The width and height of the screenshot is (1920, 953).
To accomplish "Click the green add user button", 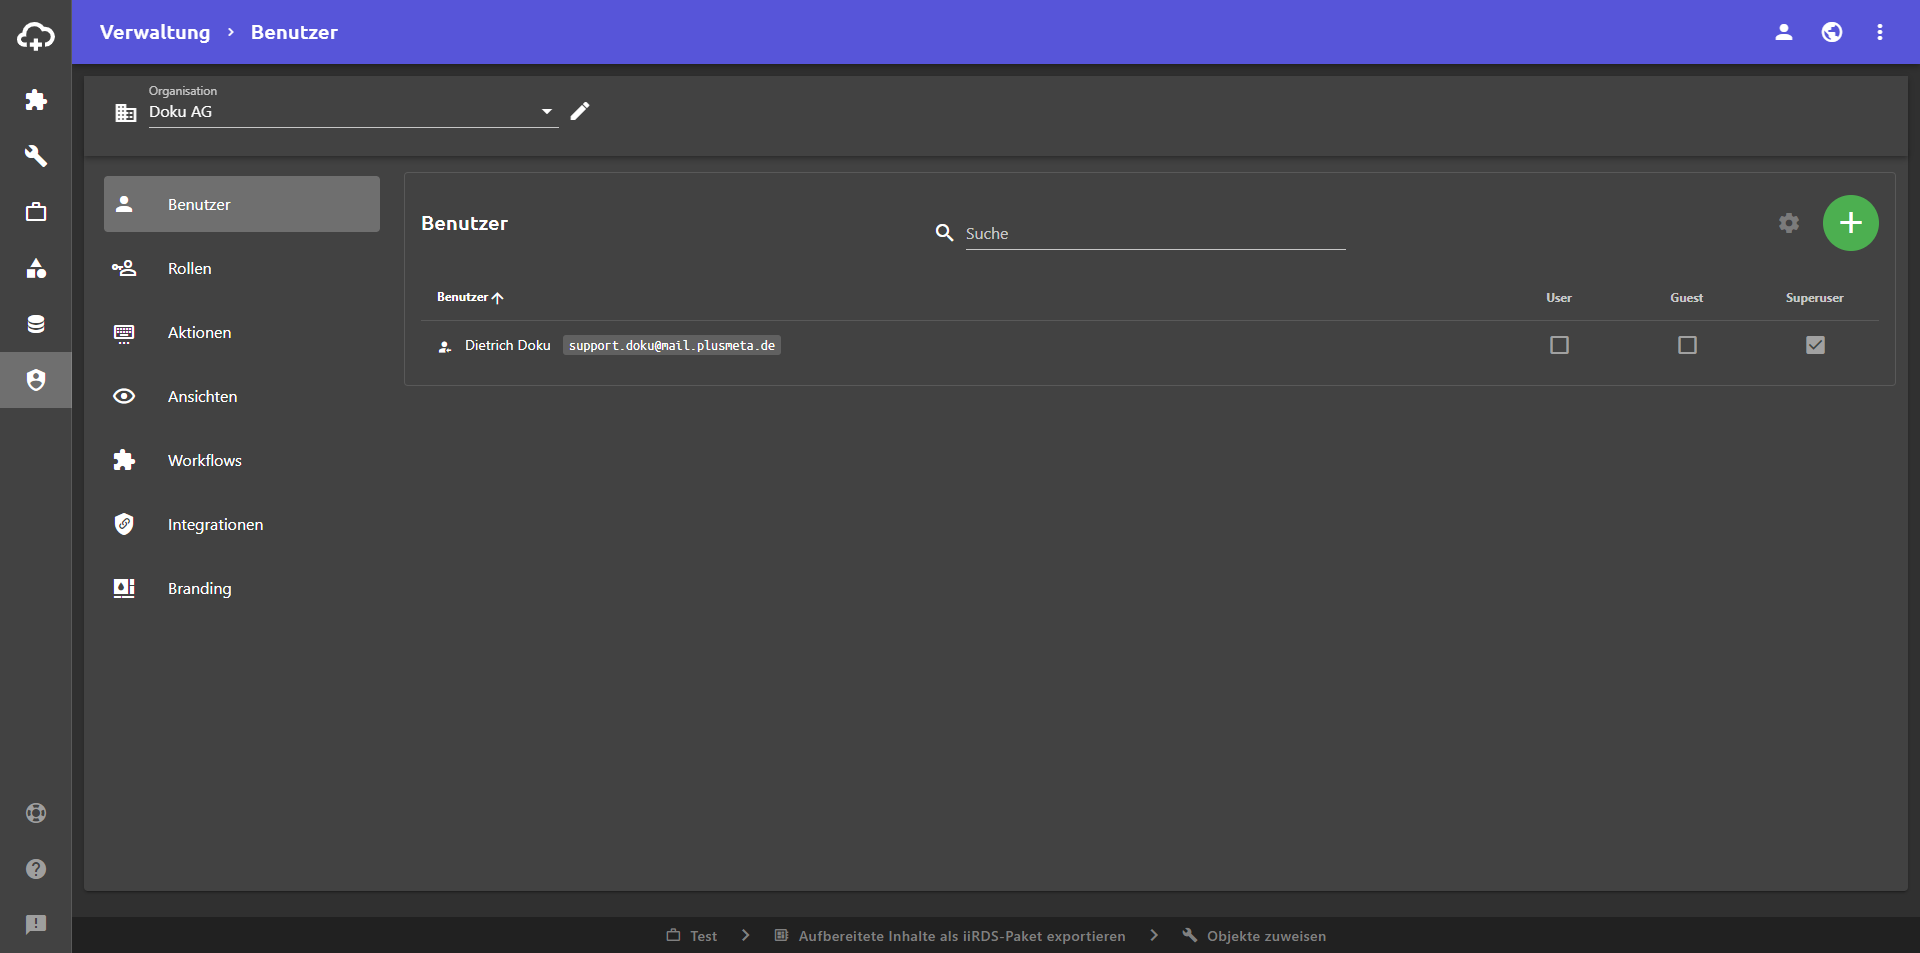I will tap(1850, 223).
